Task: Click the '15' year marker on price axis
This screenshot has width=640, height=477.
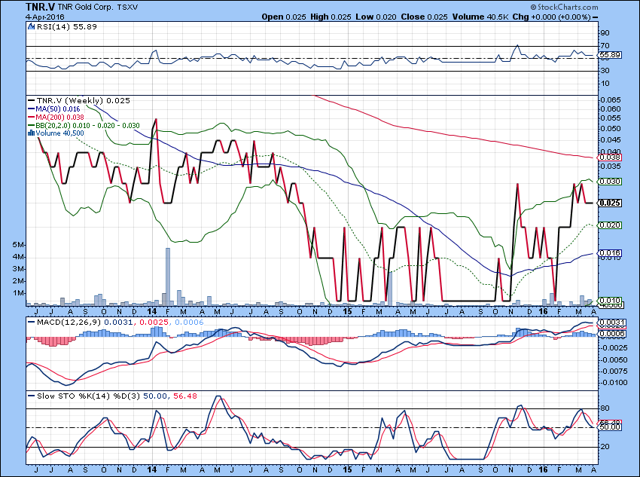Action: pyautogui.click(x=347, y=311)
